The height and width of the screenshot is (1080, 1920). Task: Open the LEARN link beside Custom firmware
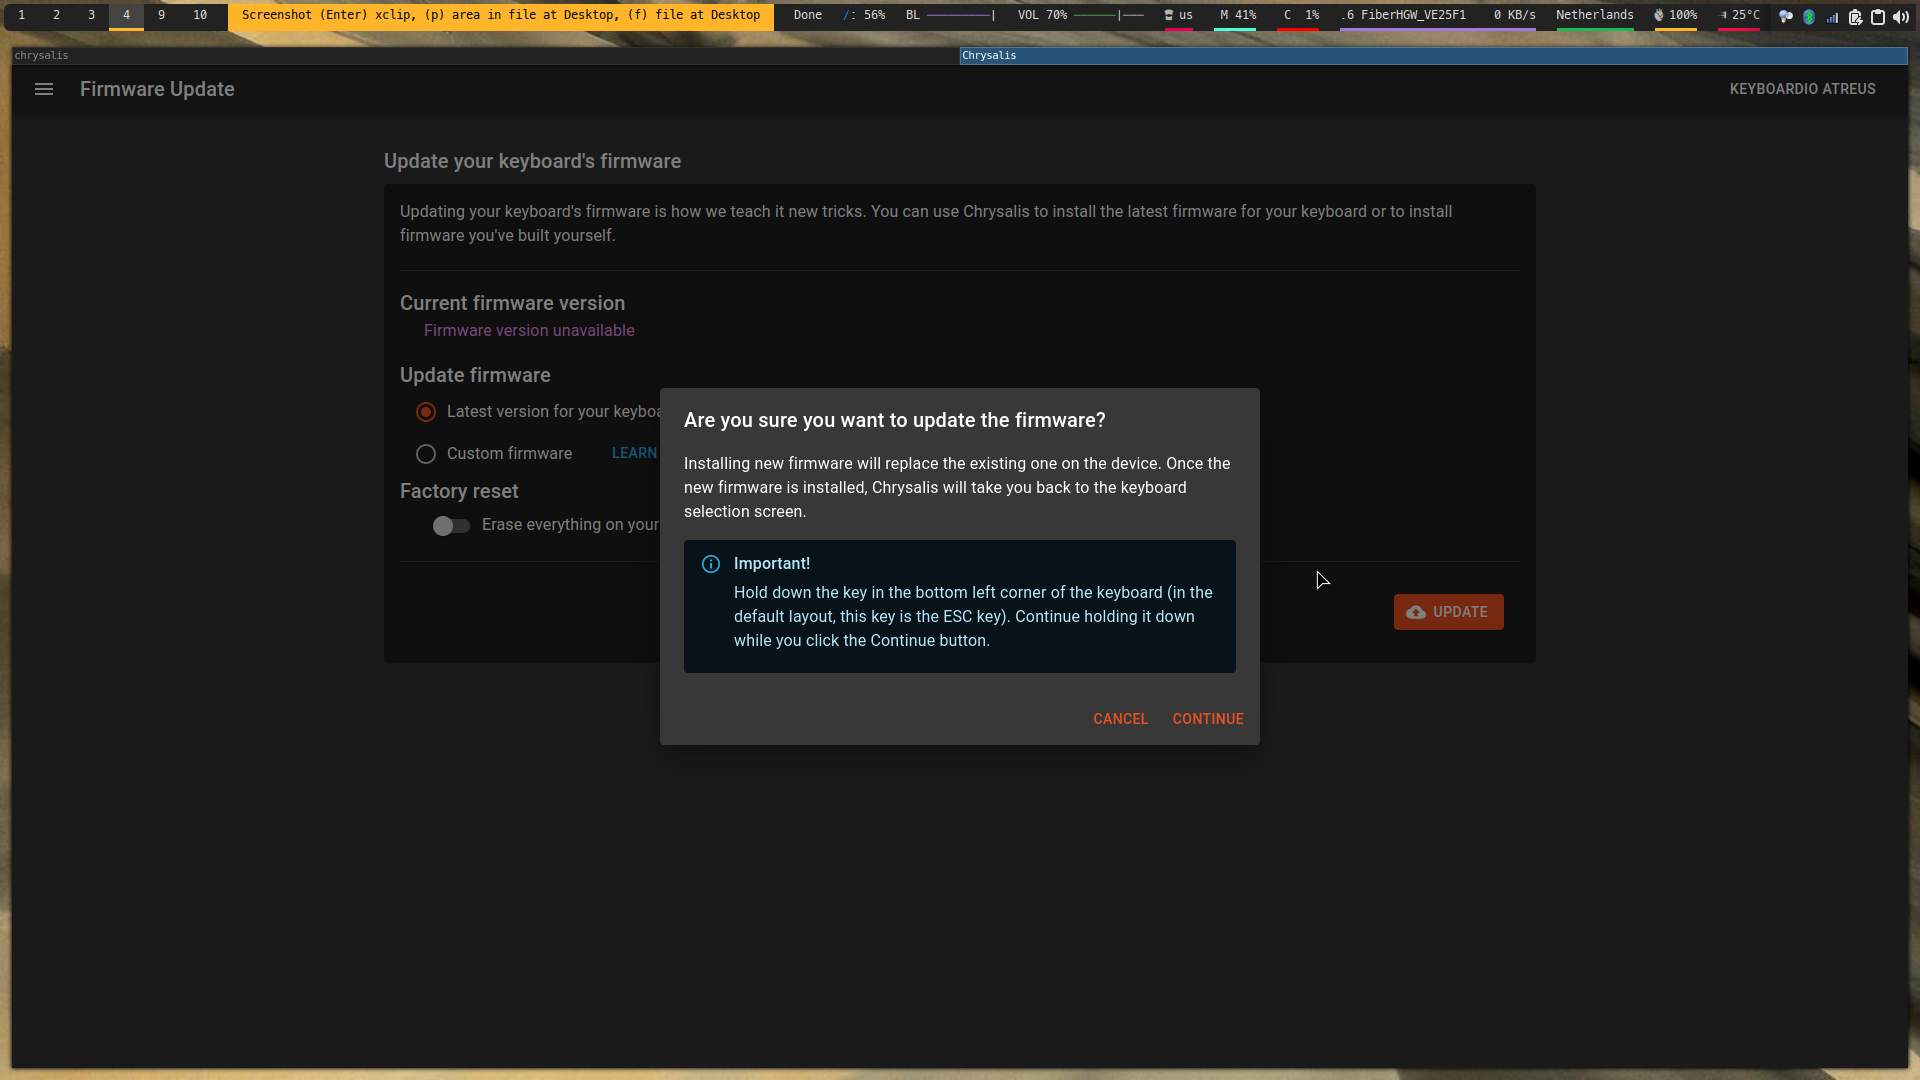(x=634, y=453)
